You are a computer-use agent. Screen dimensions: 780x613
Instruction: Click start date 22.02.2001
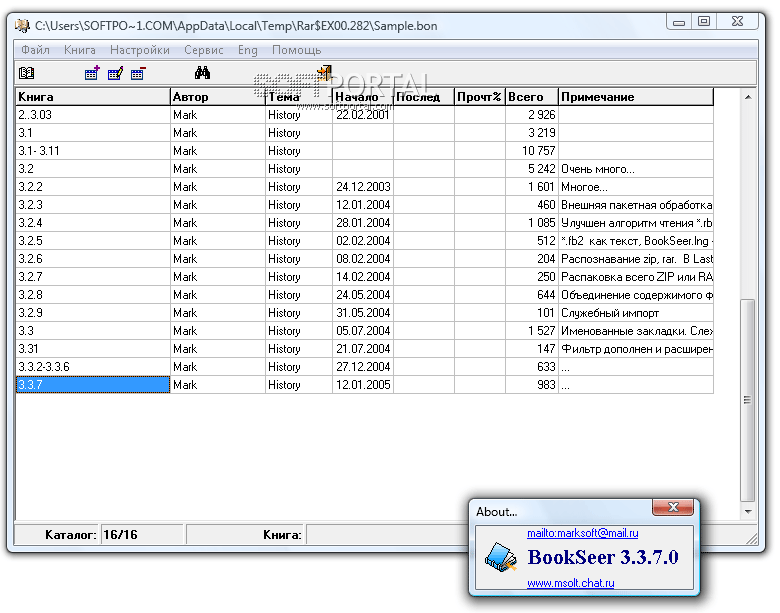click(x=363, y=115)
